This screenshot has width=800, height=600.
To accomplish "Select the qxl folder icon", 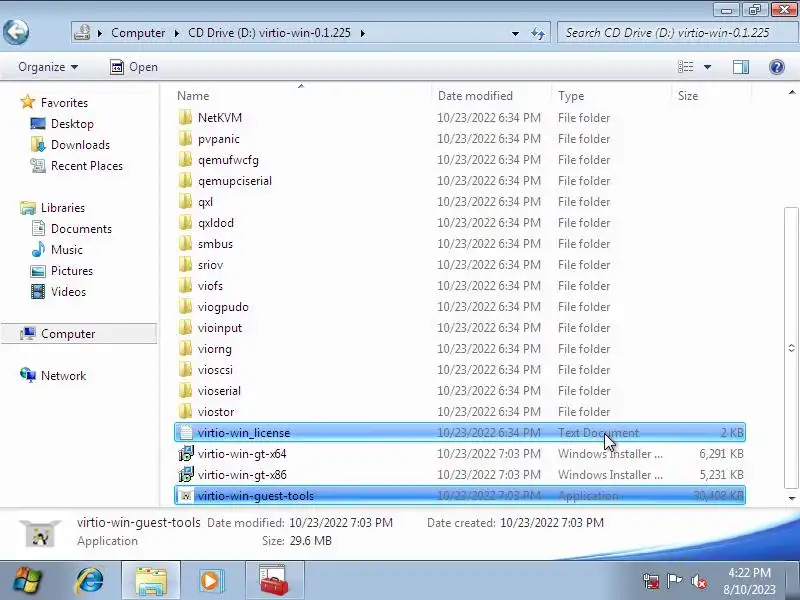I will (185, 202).
